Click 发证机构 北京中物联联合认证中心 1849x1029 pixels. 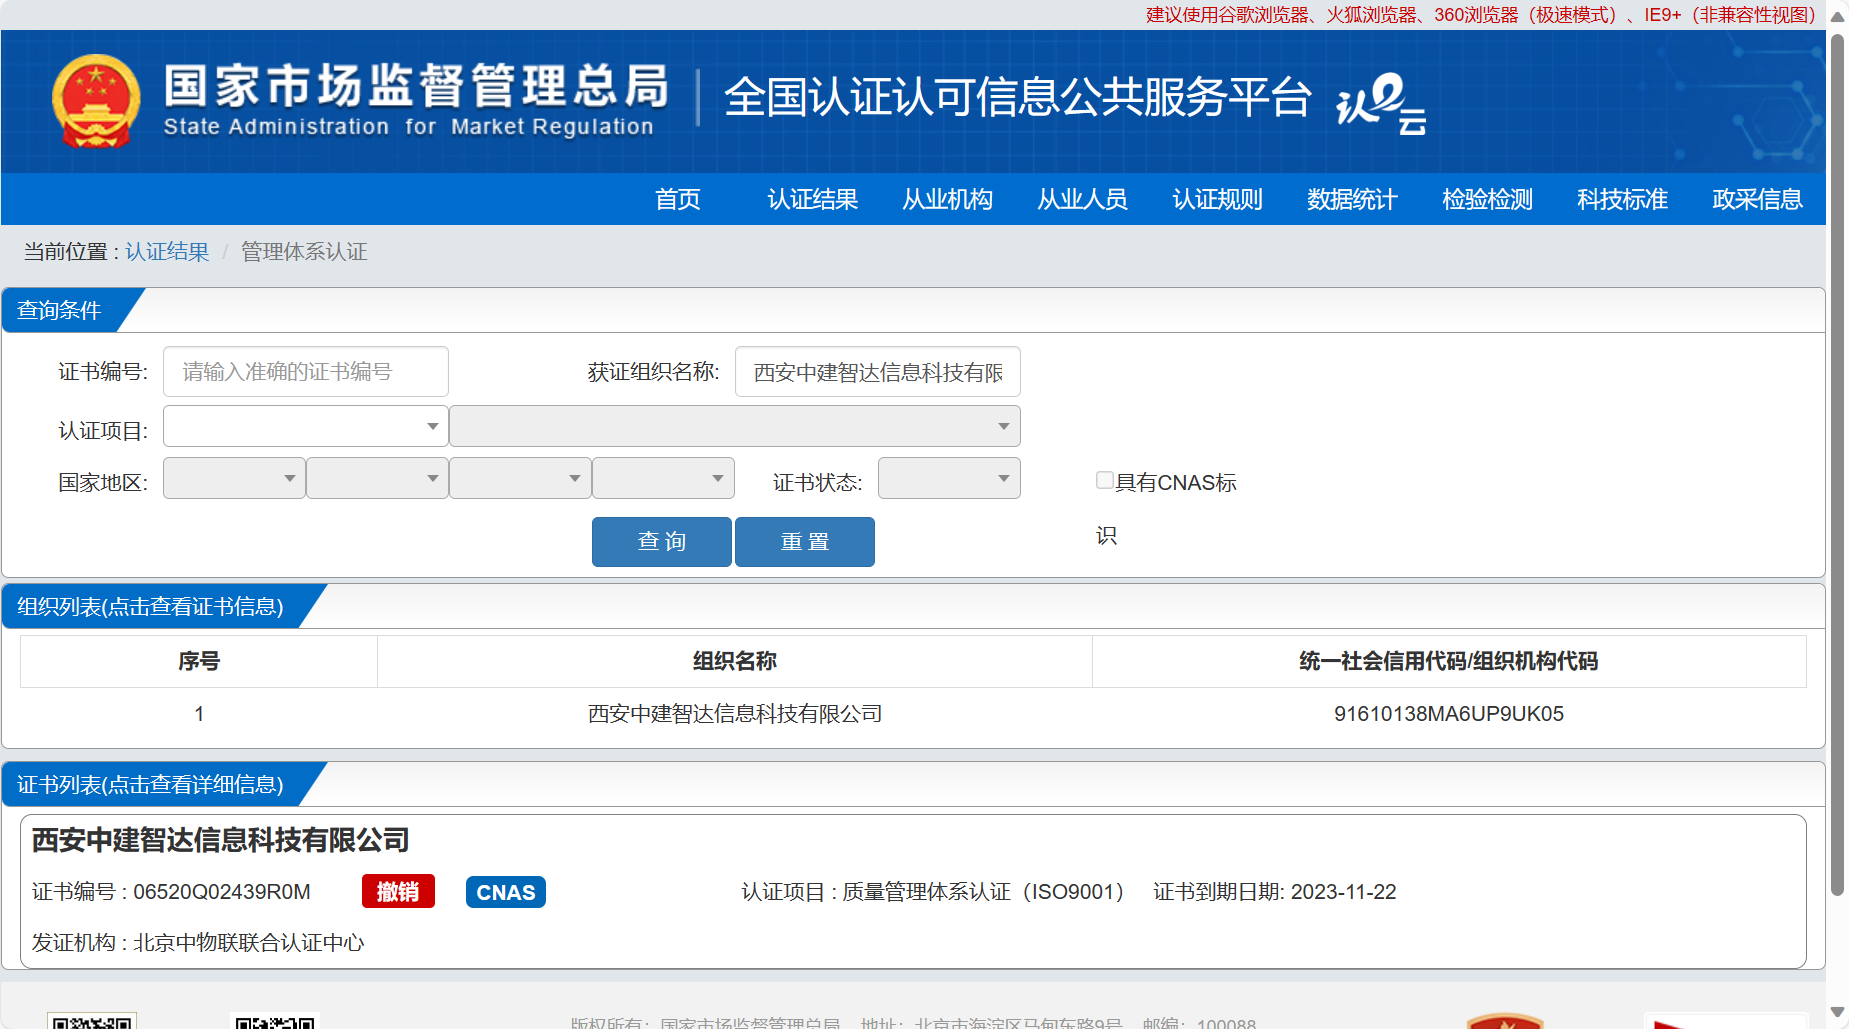pyautogui.click(x=198, y=943)
